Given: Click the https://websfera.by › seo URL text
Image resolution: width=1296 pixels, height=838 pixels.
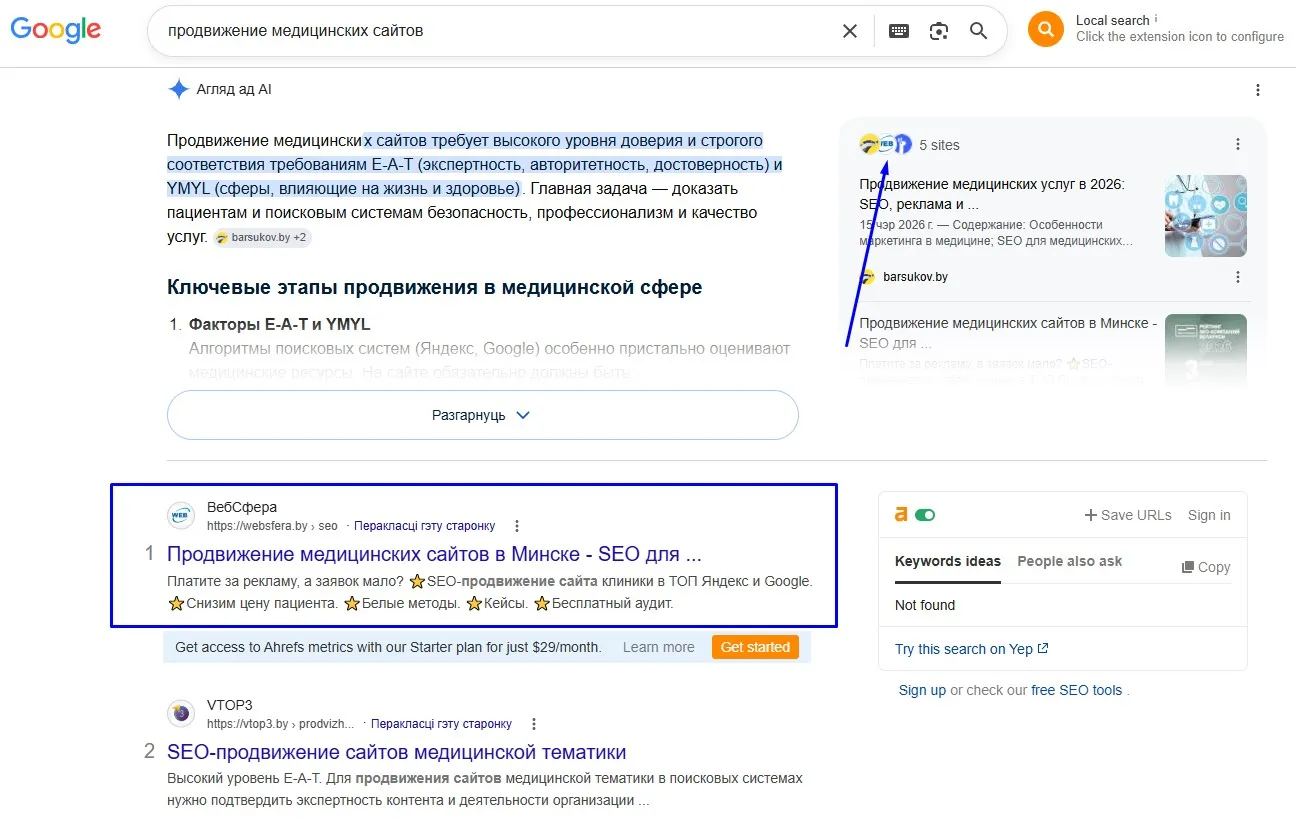Looking at the screenshot, I should coord(272,526).
